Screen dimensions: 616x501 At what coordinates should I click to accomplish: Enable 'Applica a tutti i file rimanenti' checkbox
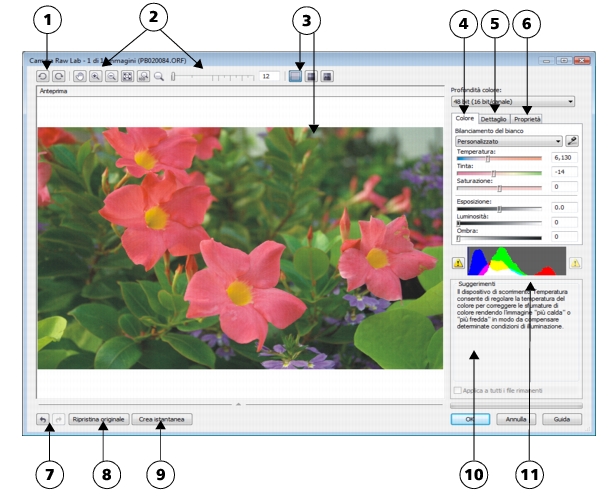(x=457, y=391)
